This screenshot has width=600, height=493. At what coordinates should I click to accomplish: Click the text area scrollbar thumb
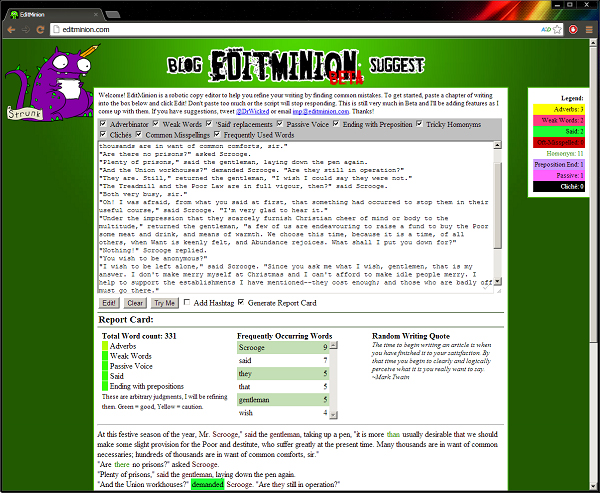click(x=497, y=205)
